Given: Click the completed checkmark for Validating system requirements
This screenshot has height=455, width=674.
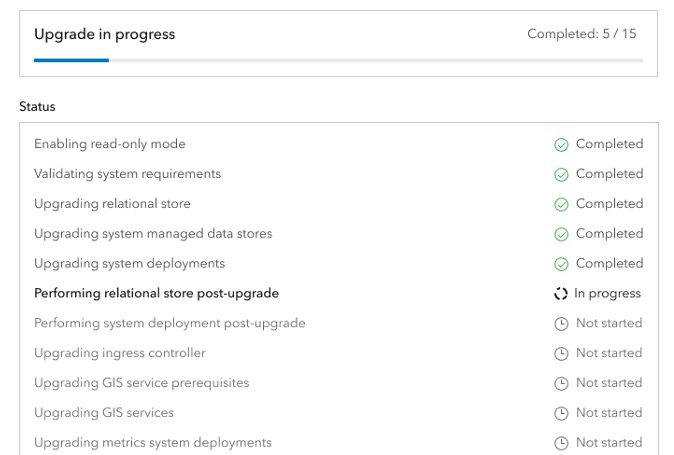Looking at the screenshot, I should tap(561, 174).
